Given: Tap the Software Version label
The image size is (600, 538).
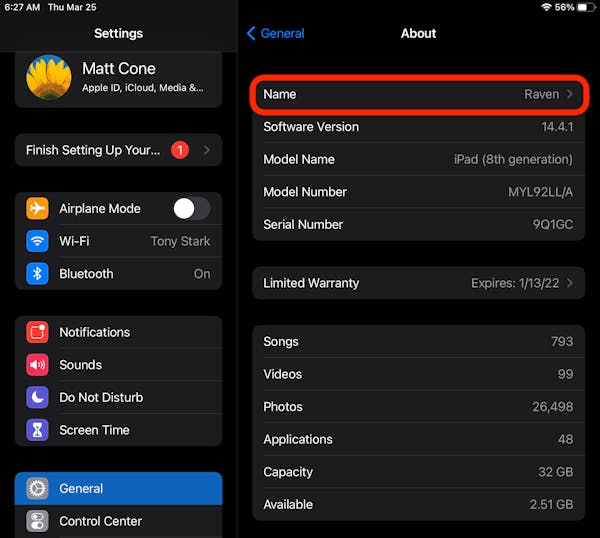Looking at the screenshot, I should tap(311, 127).
